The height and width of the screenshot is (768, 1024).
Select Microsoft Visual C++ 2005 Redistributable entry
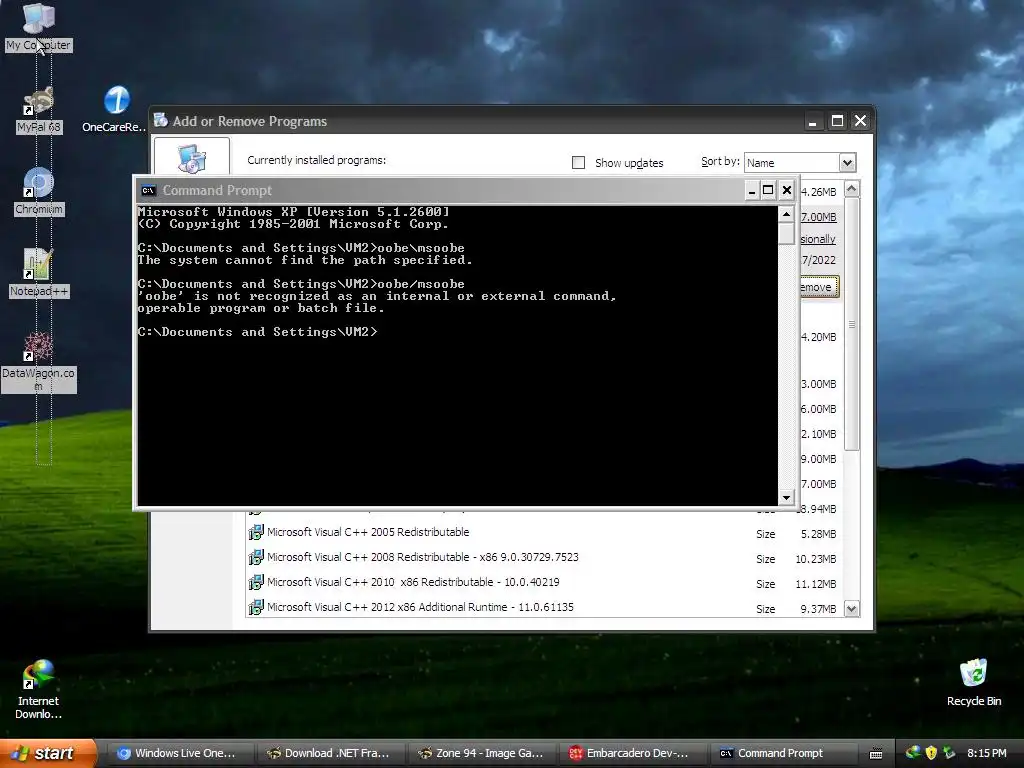pyautogui.click(x=368, y=532)
